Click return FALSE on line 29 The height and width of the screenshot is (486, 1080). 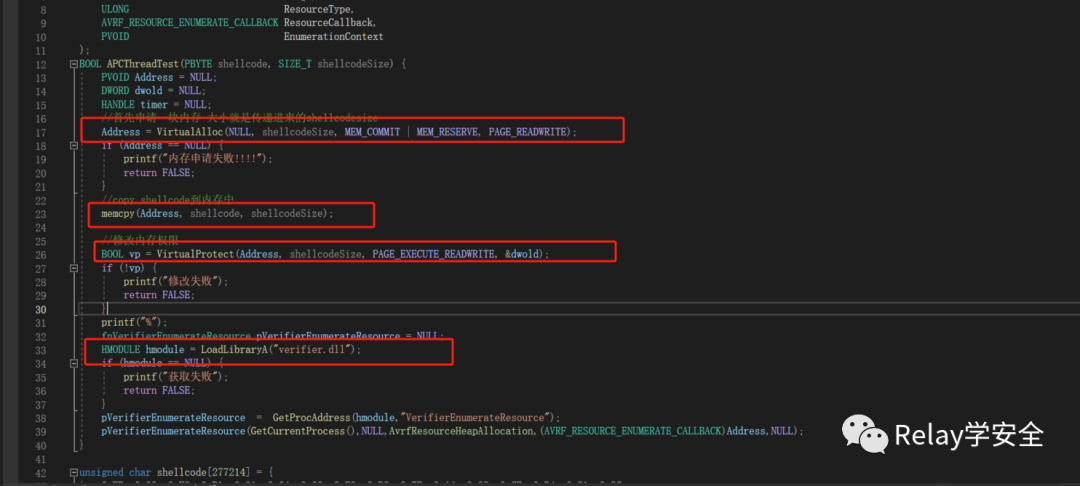pos(159,295)
